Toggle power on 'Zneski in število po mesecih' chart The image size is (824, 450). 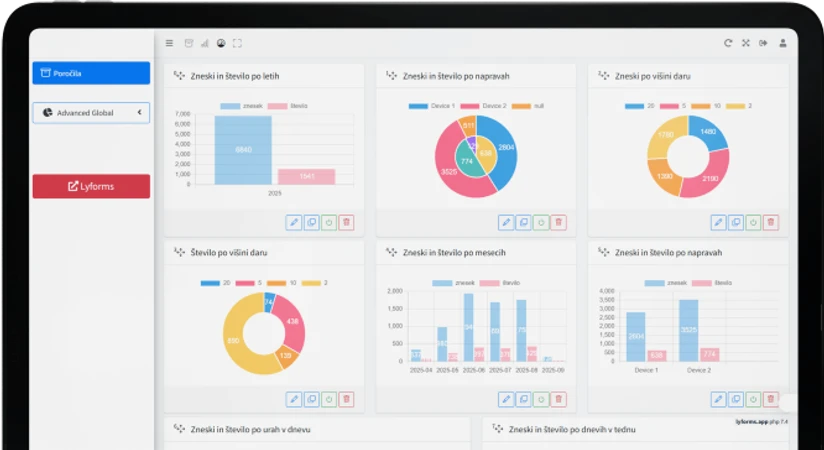tap(540, 399)
